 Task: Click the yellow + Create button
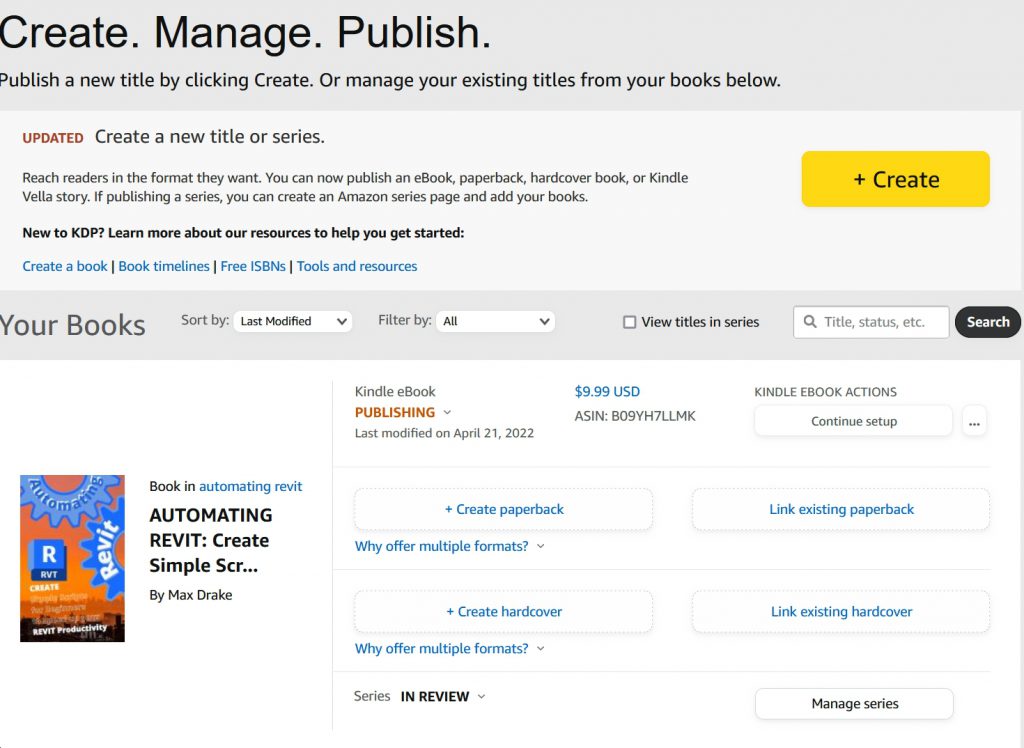[x=895, y=179]
